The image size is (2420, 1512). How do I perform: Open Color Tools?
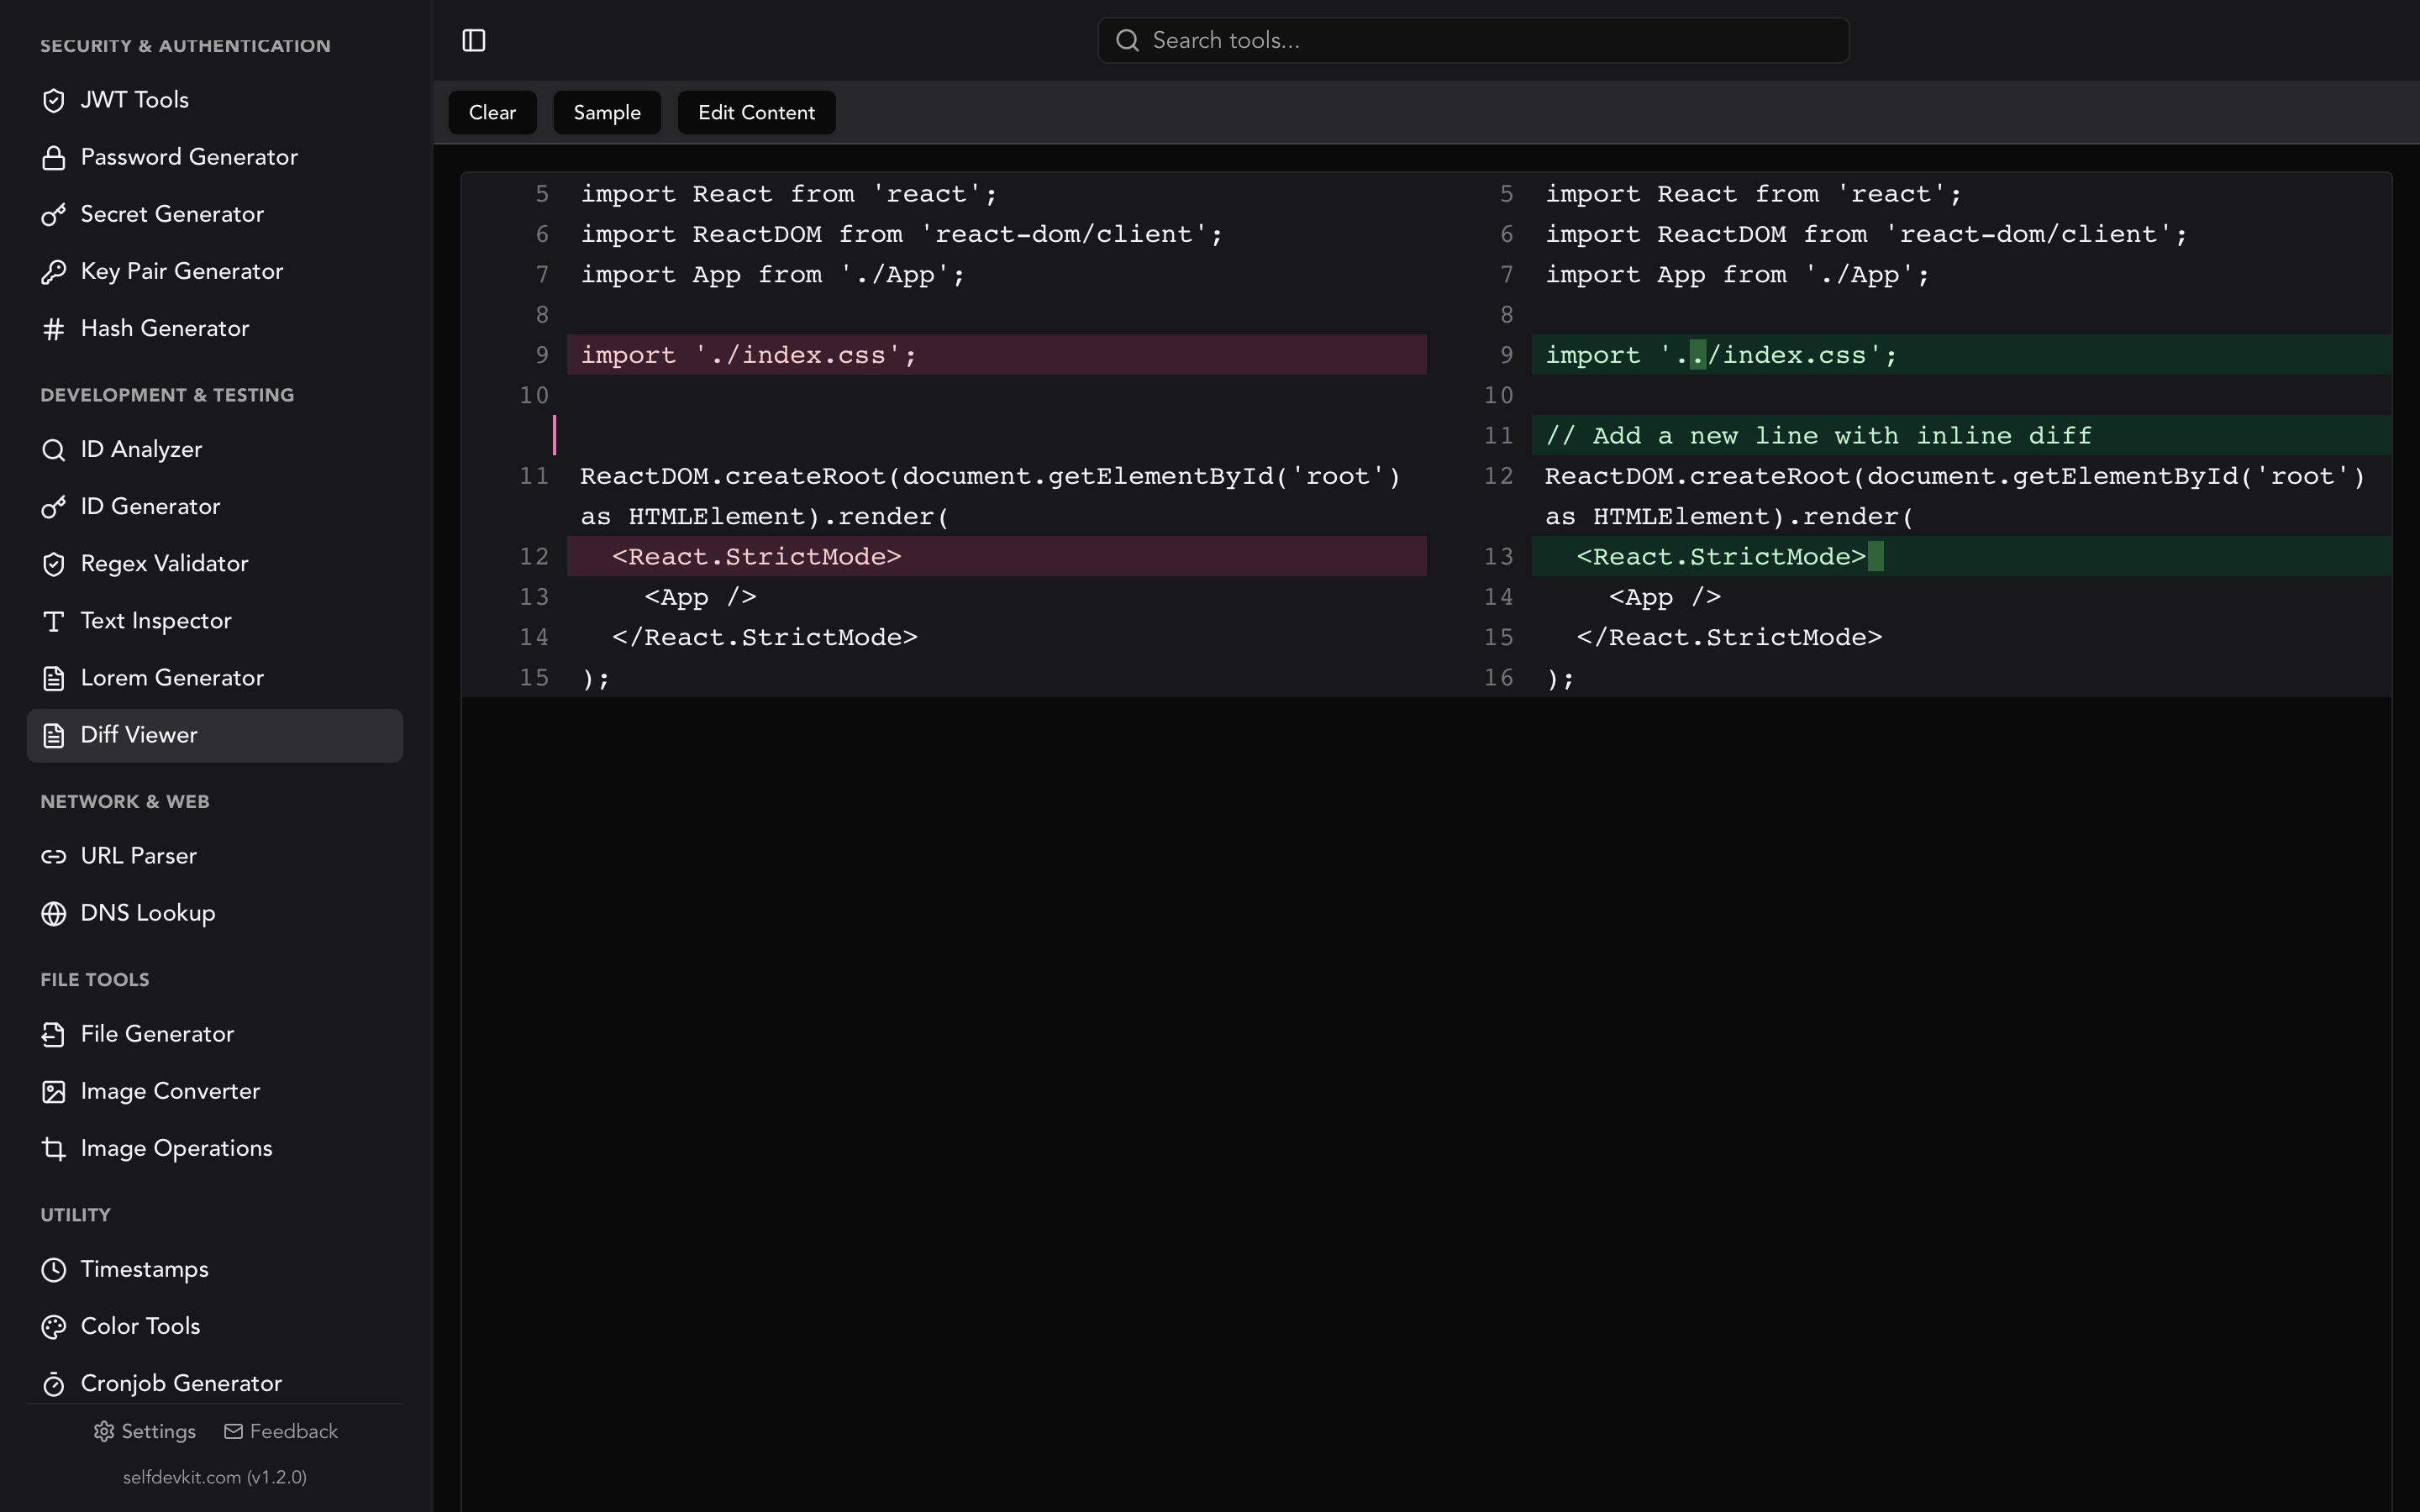[141, 1326]
